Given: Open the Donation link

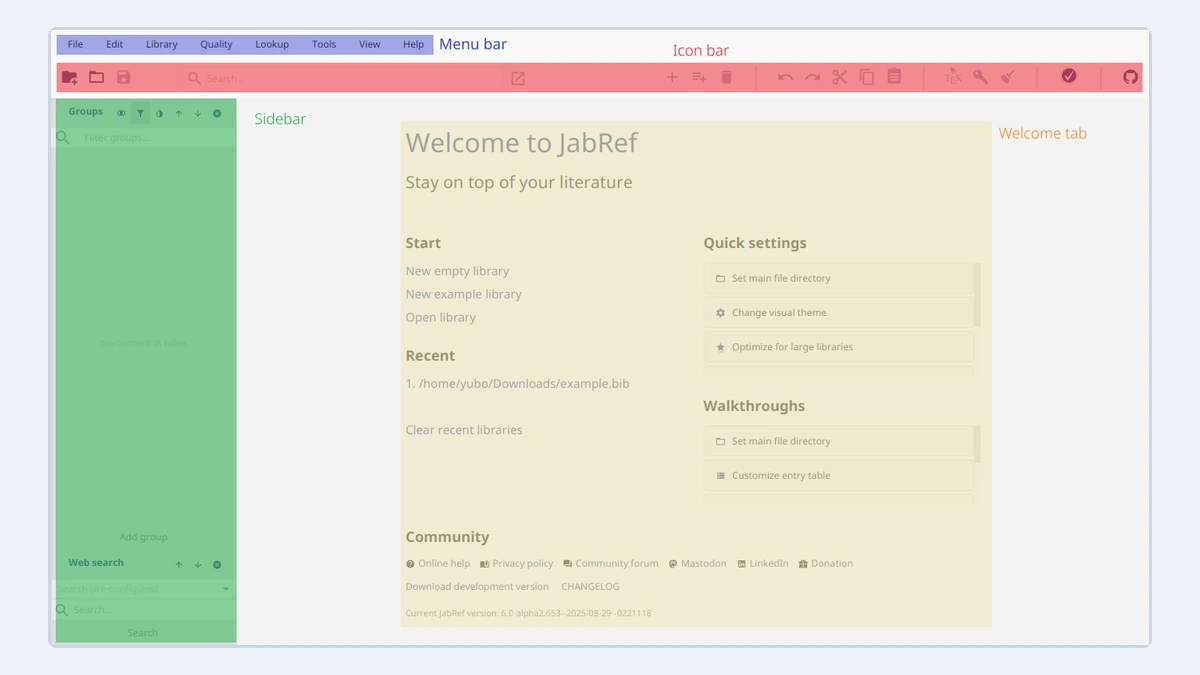Looking at the screenshot, I should coord(826,564).
